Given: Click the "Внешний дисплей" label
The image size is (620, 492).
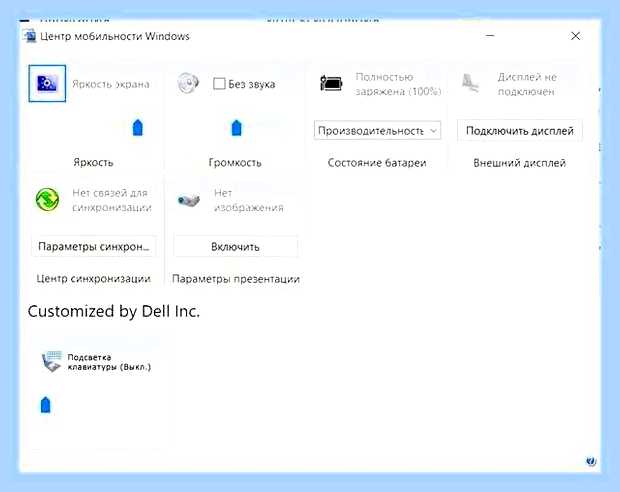Looking at the screenshot, I should point(520,163).
